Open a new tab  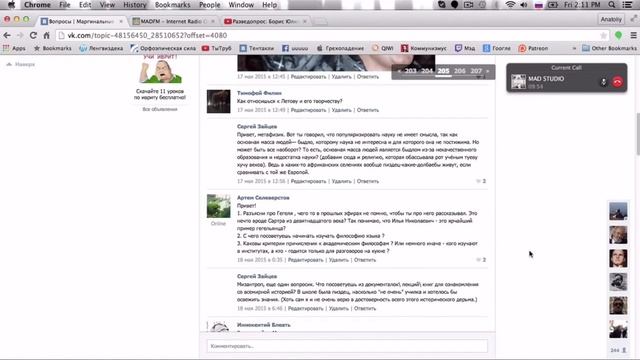click(x=321, y=21)
